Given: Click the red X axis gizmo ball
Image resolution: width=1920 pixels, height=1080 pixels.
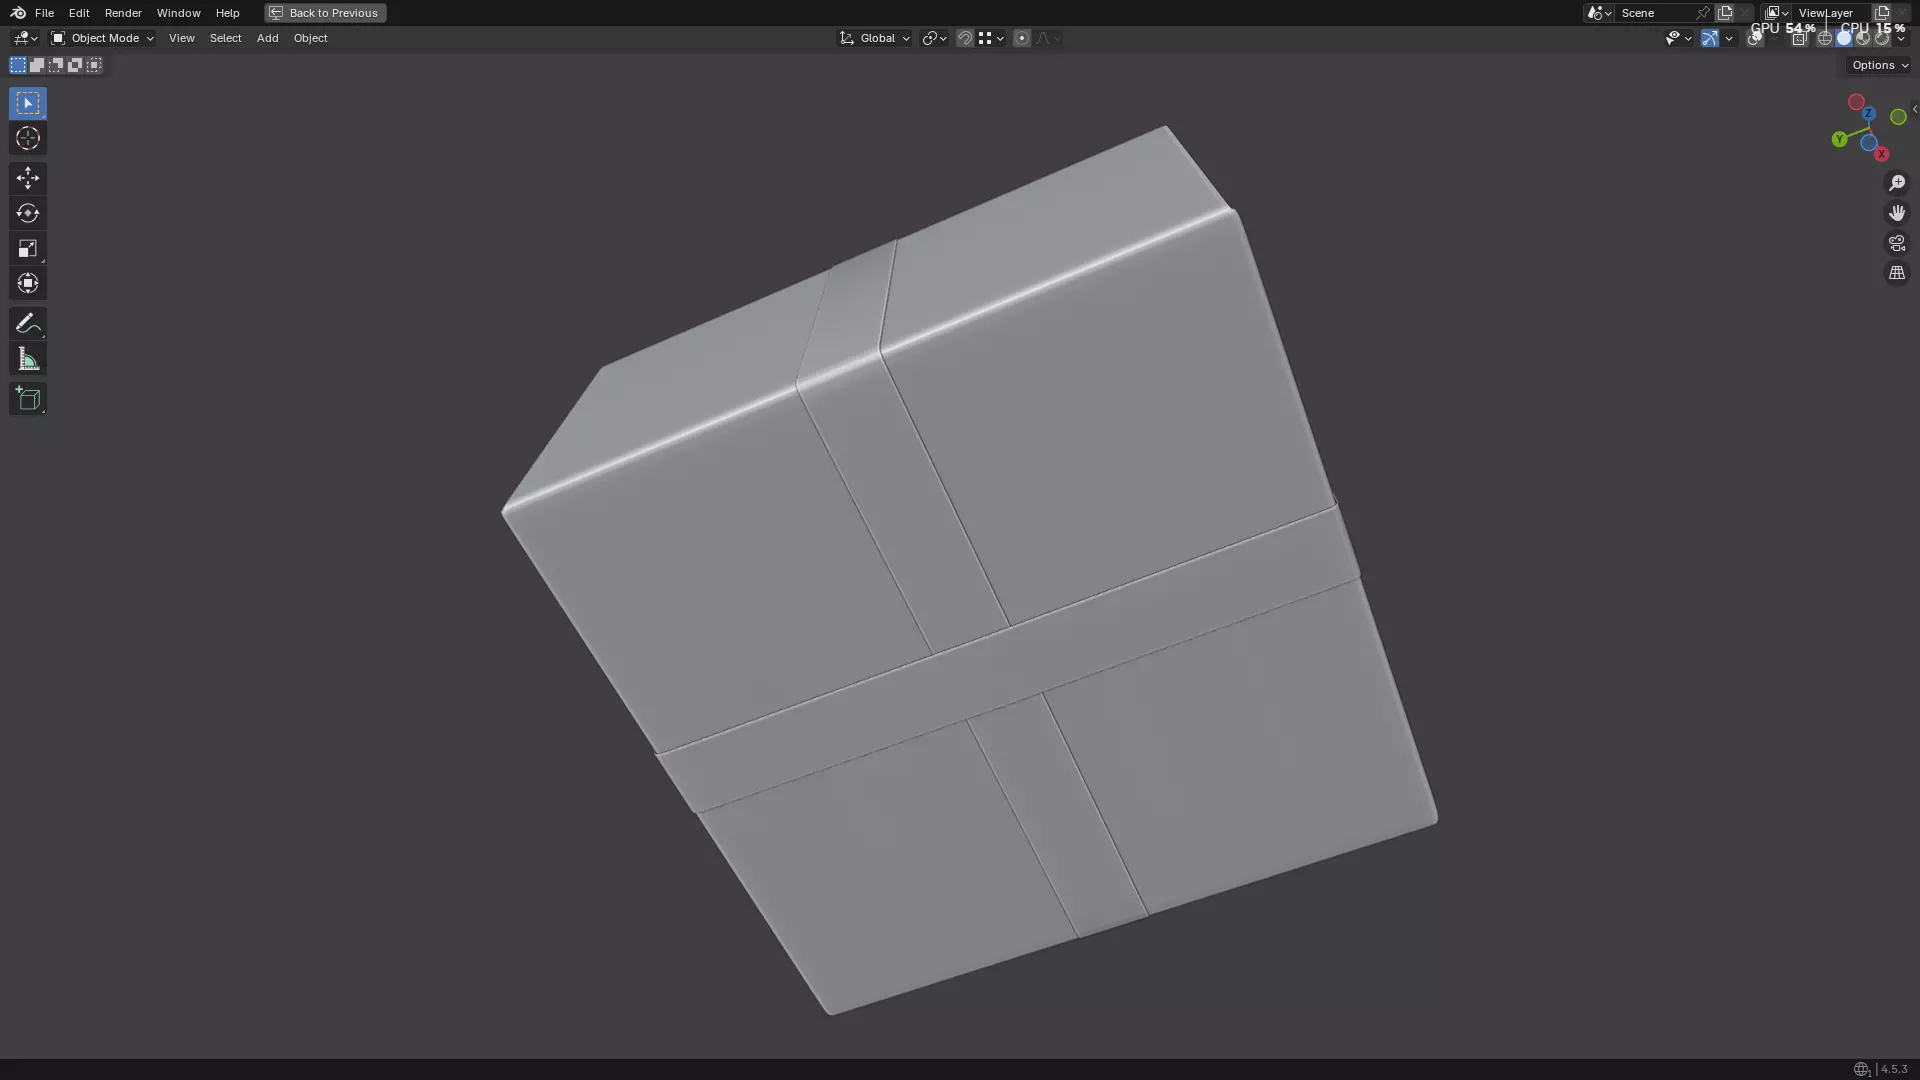Looking at the screenshot, I should coord(1881,154).
